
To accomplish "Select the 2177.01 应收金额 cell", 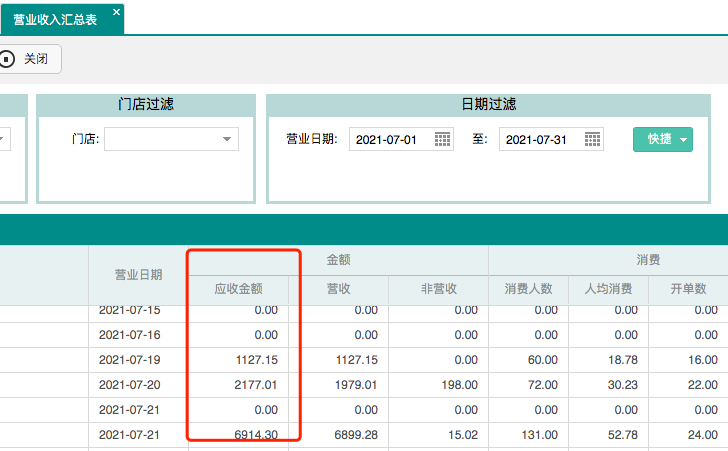I will 238,384.
